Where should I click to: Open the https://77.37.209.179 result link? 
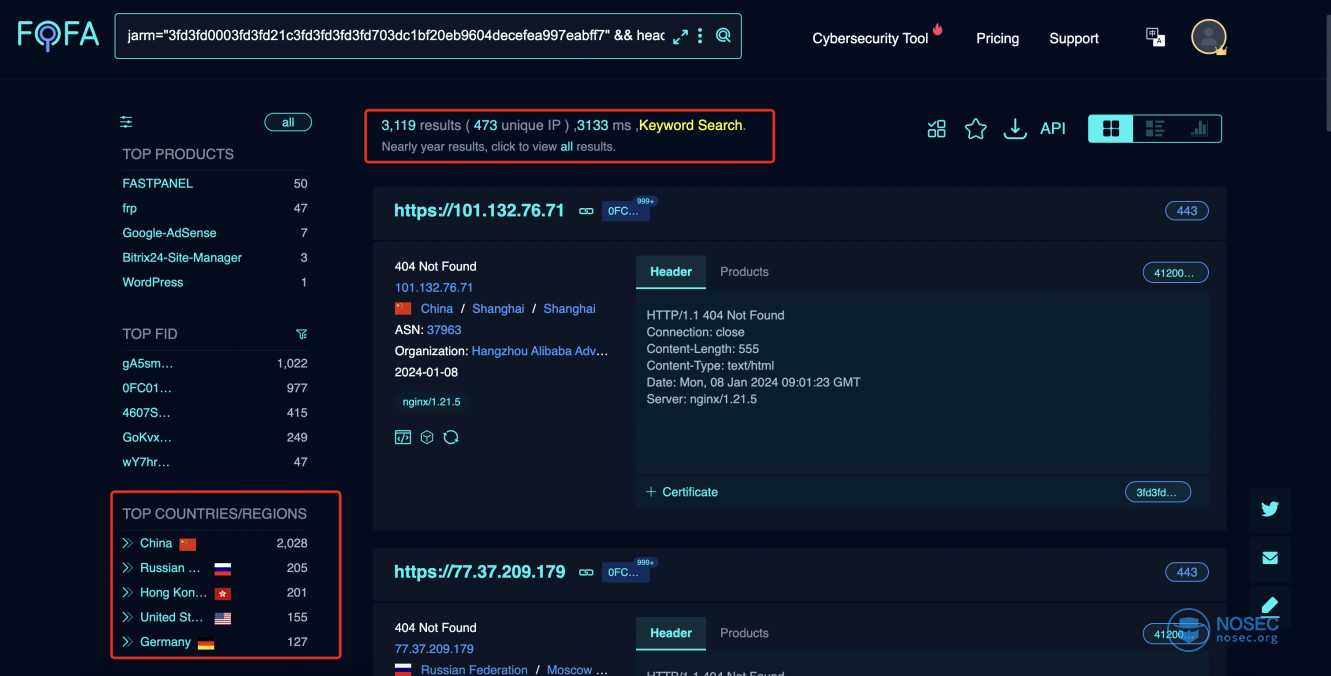[480, 572]
